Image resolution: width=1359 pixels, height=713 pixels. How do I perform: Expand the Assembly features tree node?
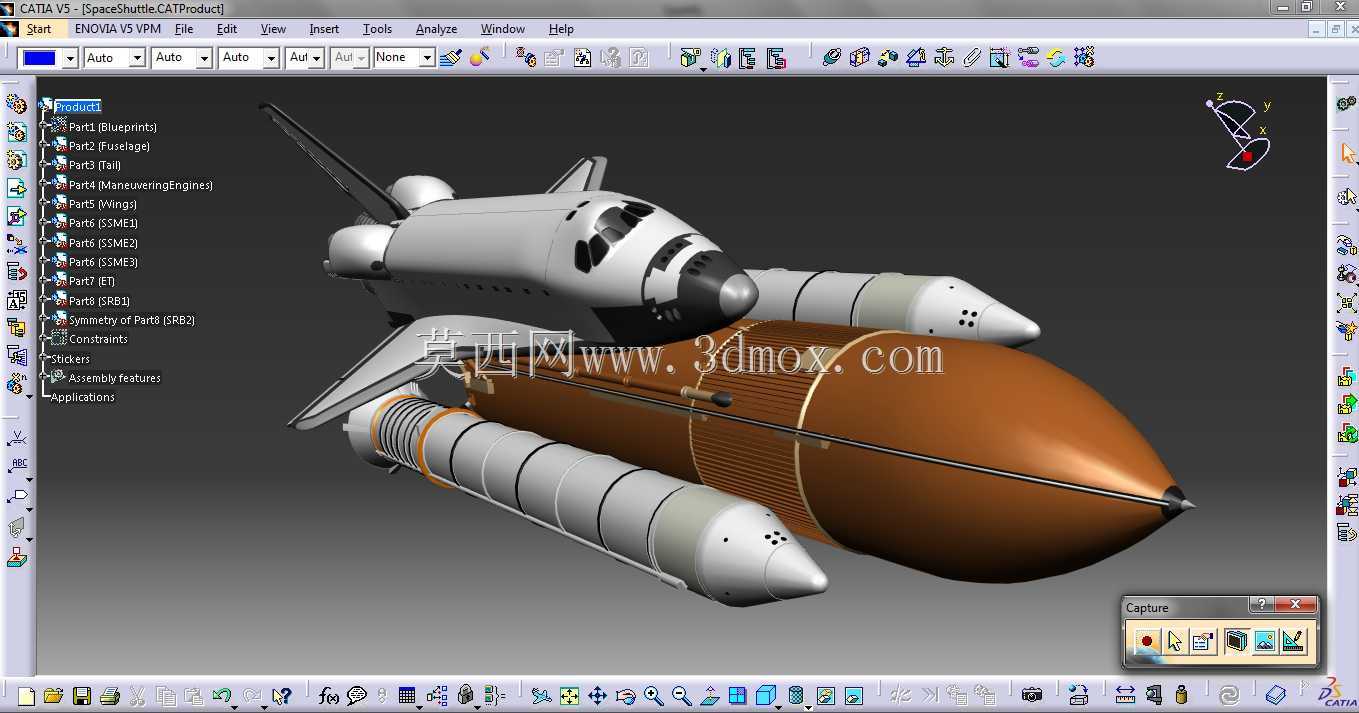(x=45, y=378)
